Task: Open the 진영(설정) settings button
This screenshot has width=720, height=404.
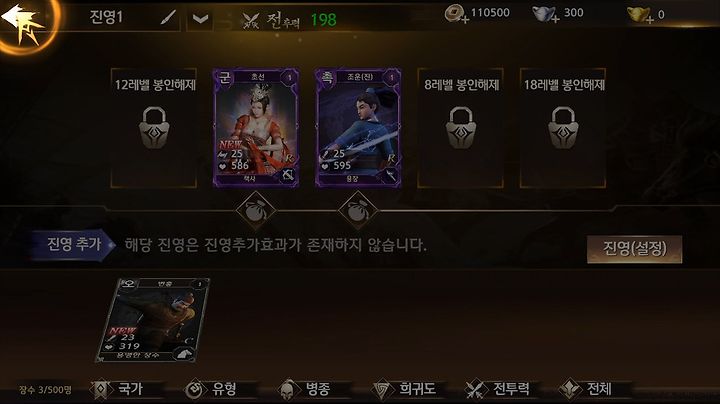Action: [635, 249]
